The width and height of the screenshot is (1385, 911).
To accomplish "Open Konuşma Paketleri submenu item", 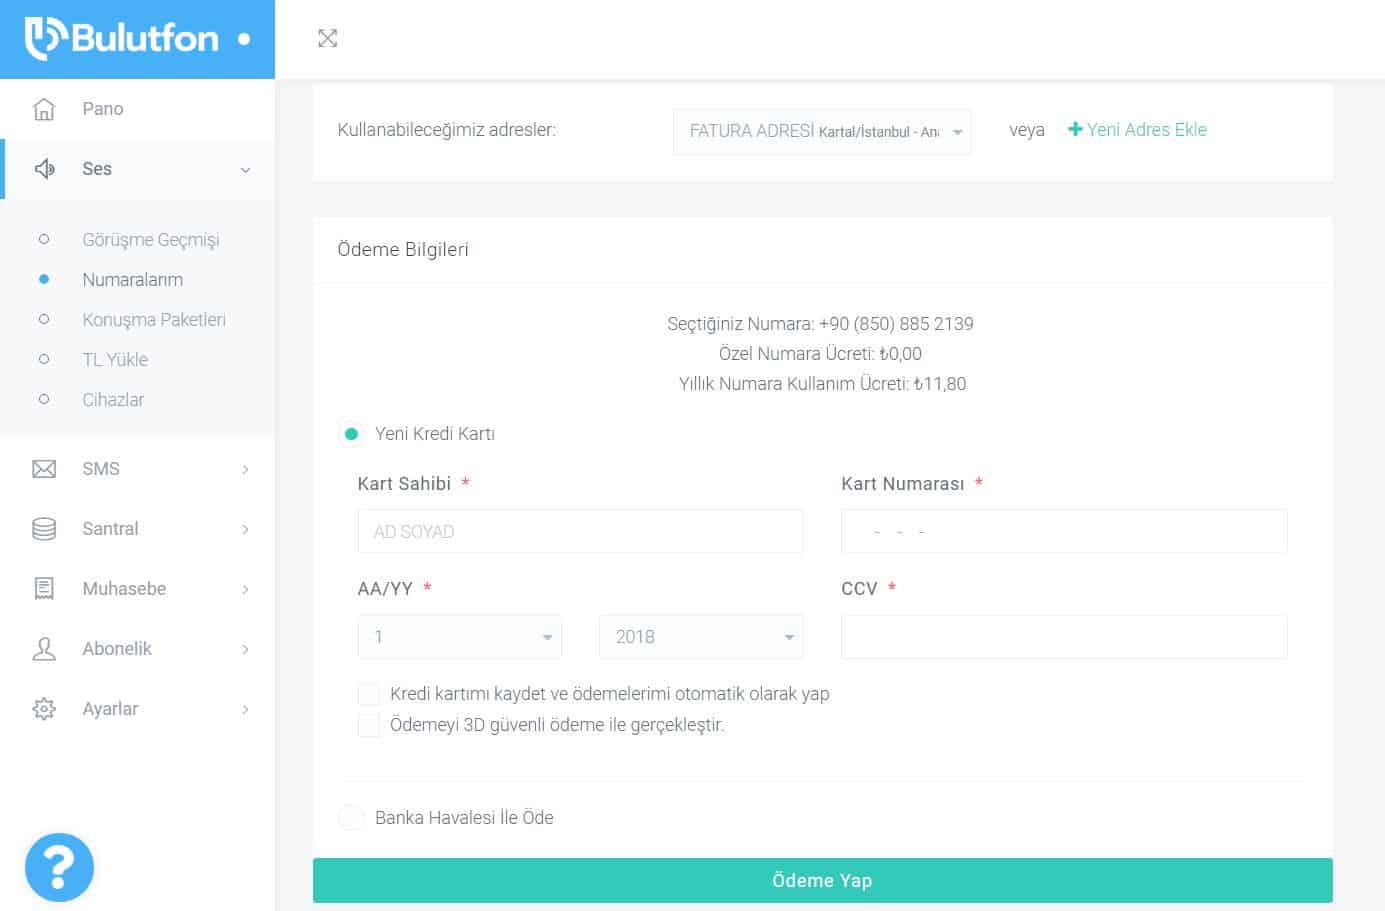I will [x=154, y=320].
